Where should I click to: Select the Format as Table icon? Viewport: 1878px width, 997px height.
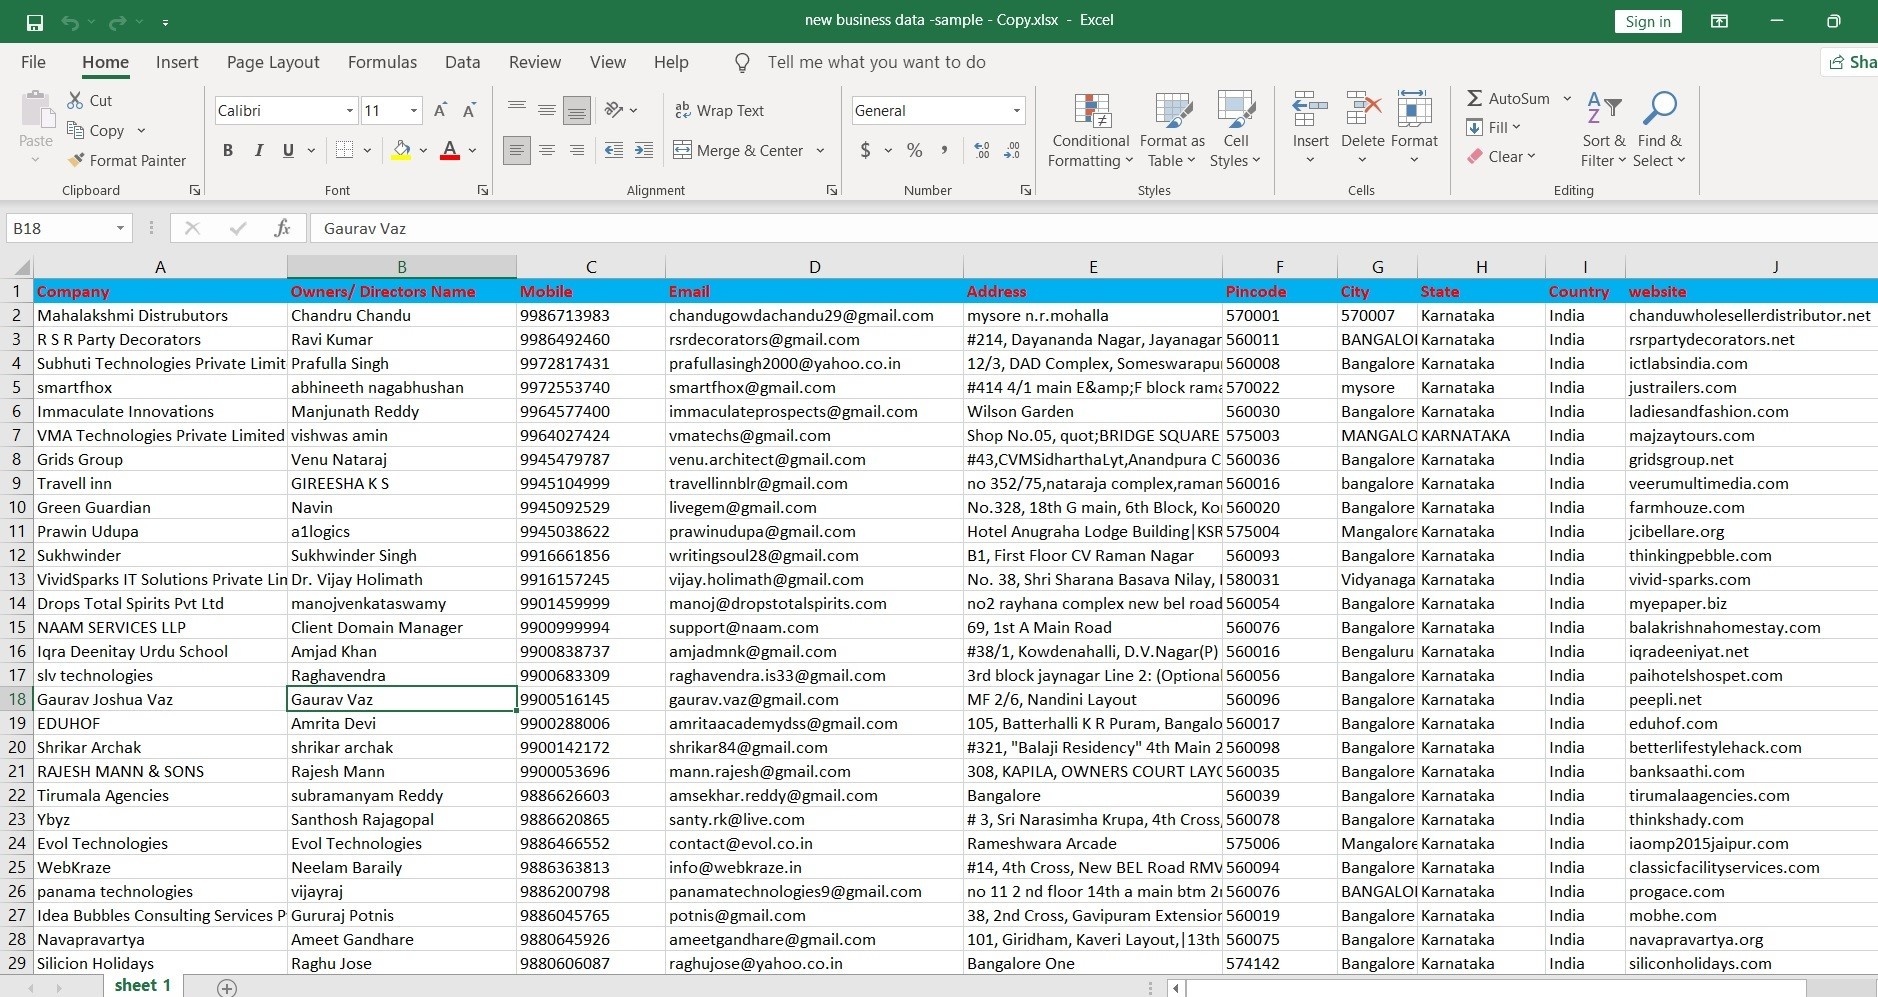point(1170,128)
